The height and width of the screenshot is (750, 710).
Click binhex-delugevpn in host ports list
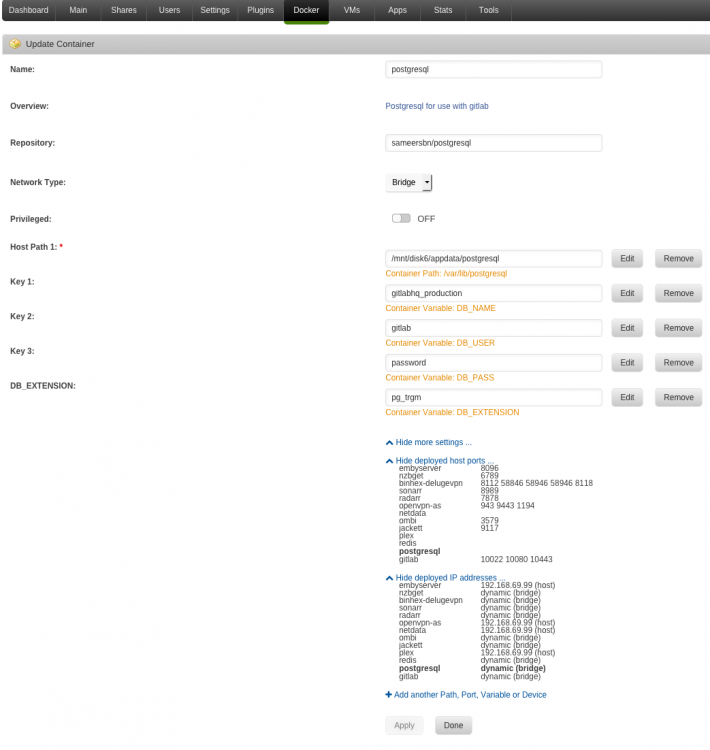point(431,483)
